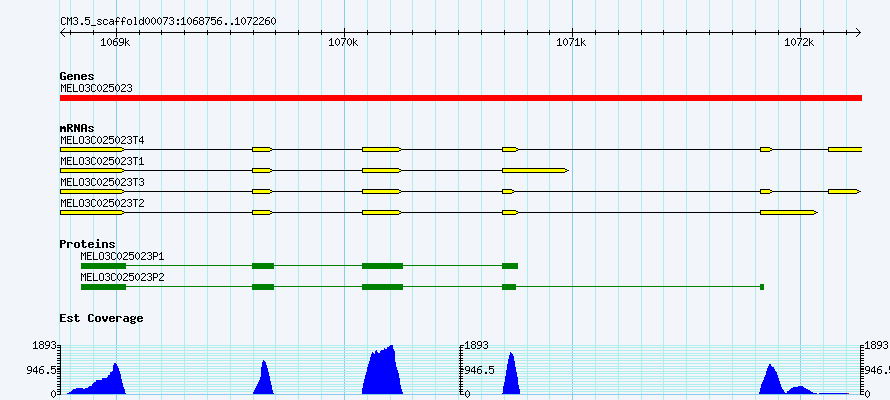Select the MELO3C025023 gene label
This screenshot has height=400, width=890.
[x=96, y=89]
